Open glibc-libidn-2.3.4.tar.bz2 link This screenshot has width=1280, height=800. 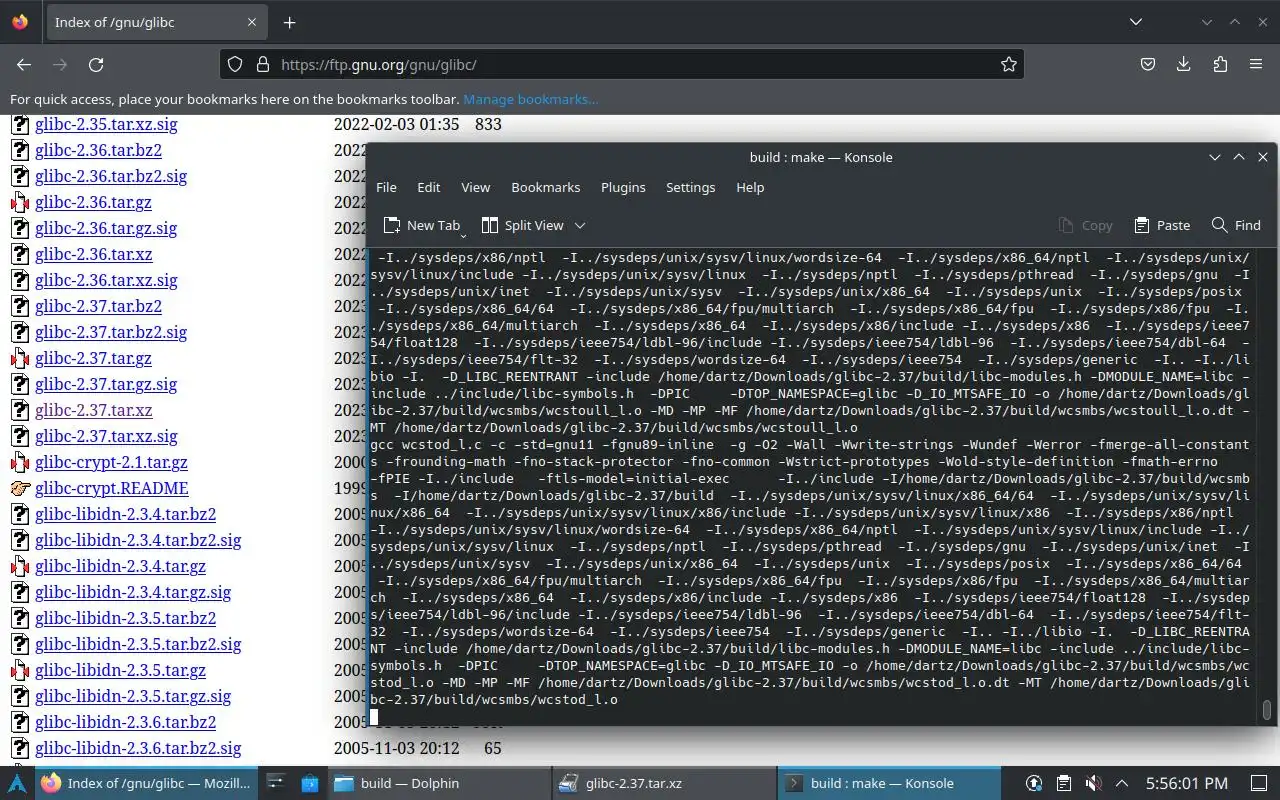coord(125,514)
